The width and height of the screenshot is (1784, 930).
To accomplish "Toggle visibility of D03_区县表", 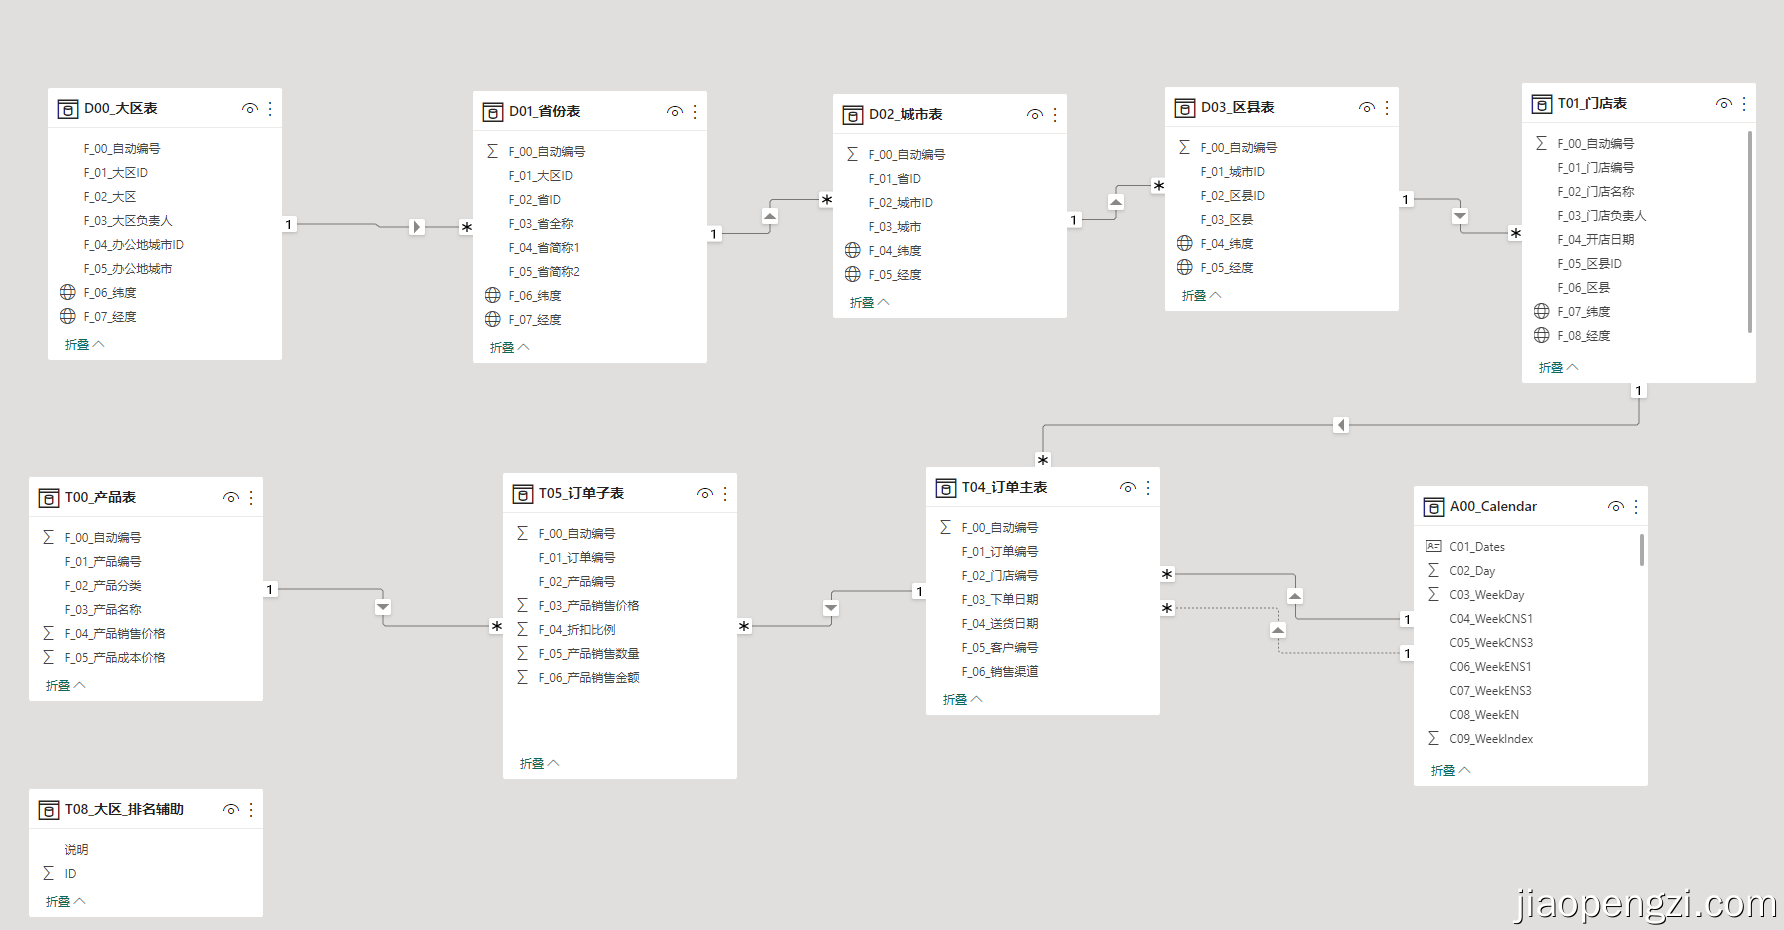I will pos(1367,108).
